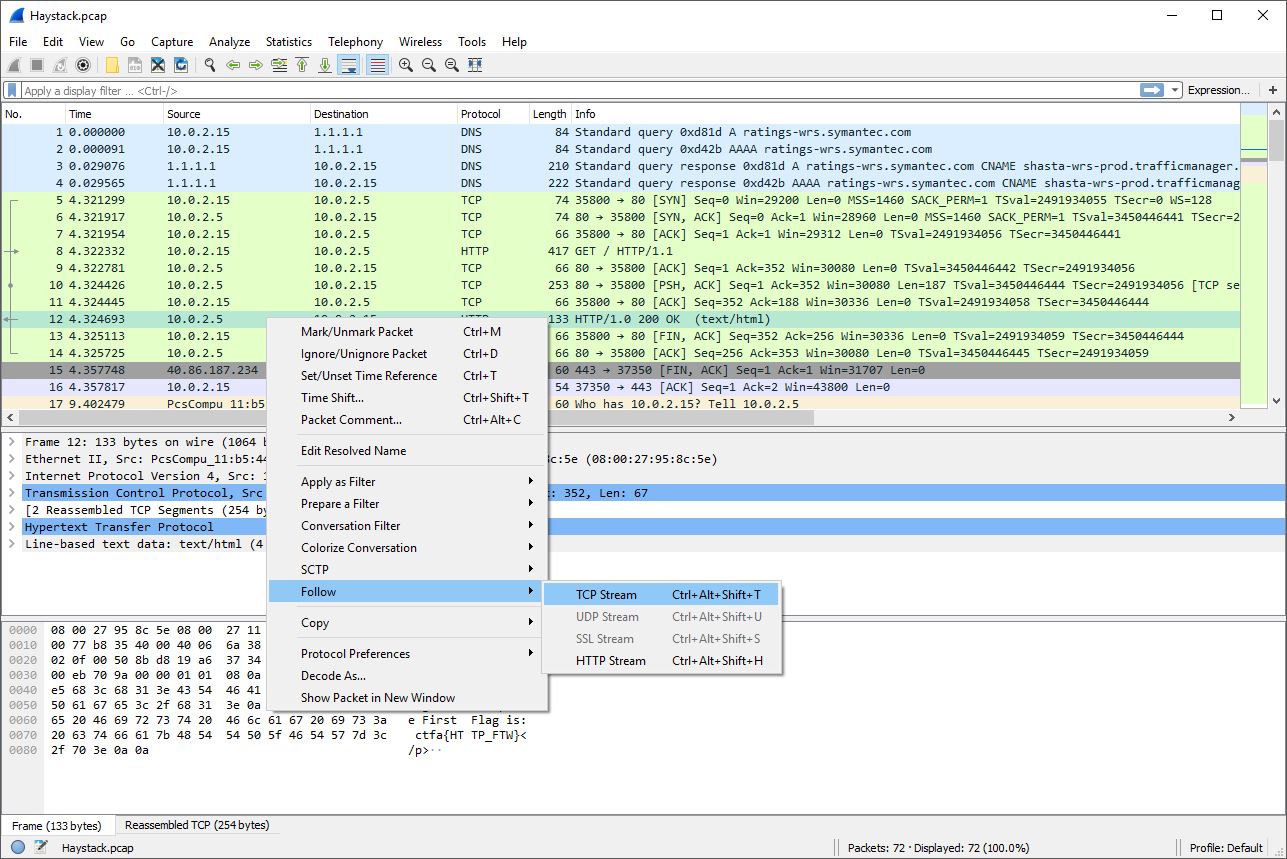Jump to the first packet icon
This screenshot has height=859, width=1287.
(302, 65)
